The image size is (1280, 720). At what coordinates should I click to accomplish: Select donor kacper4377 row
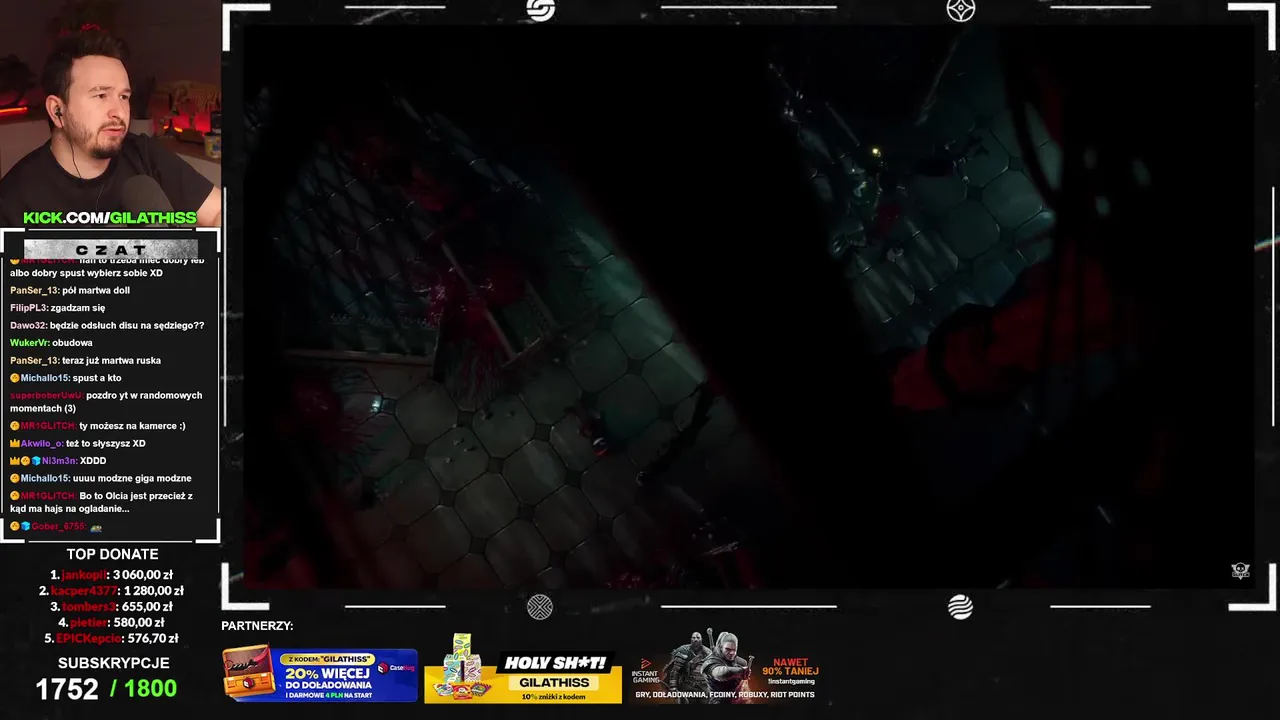coord(112,591)
